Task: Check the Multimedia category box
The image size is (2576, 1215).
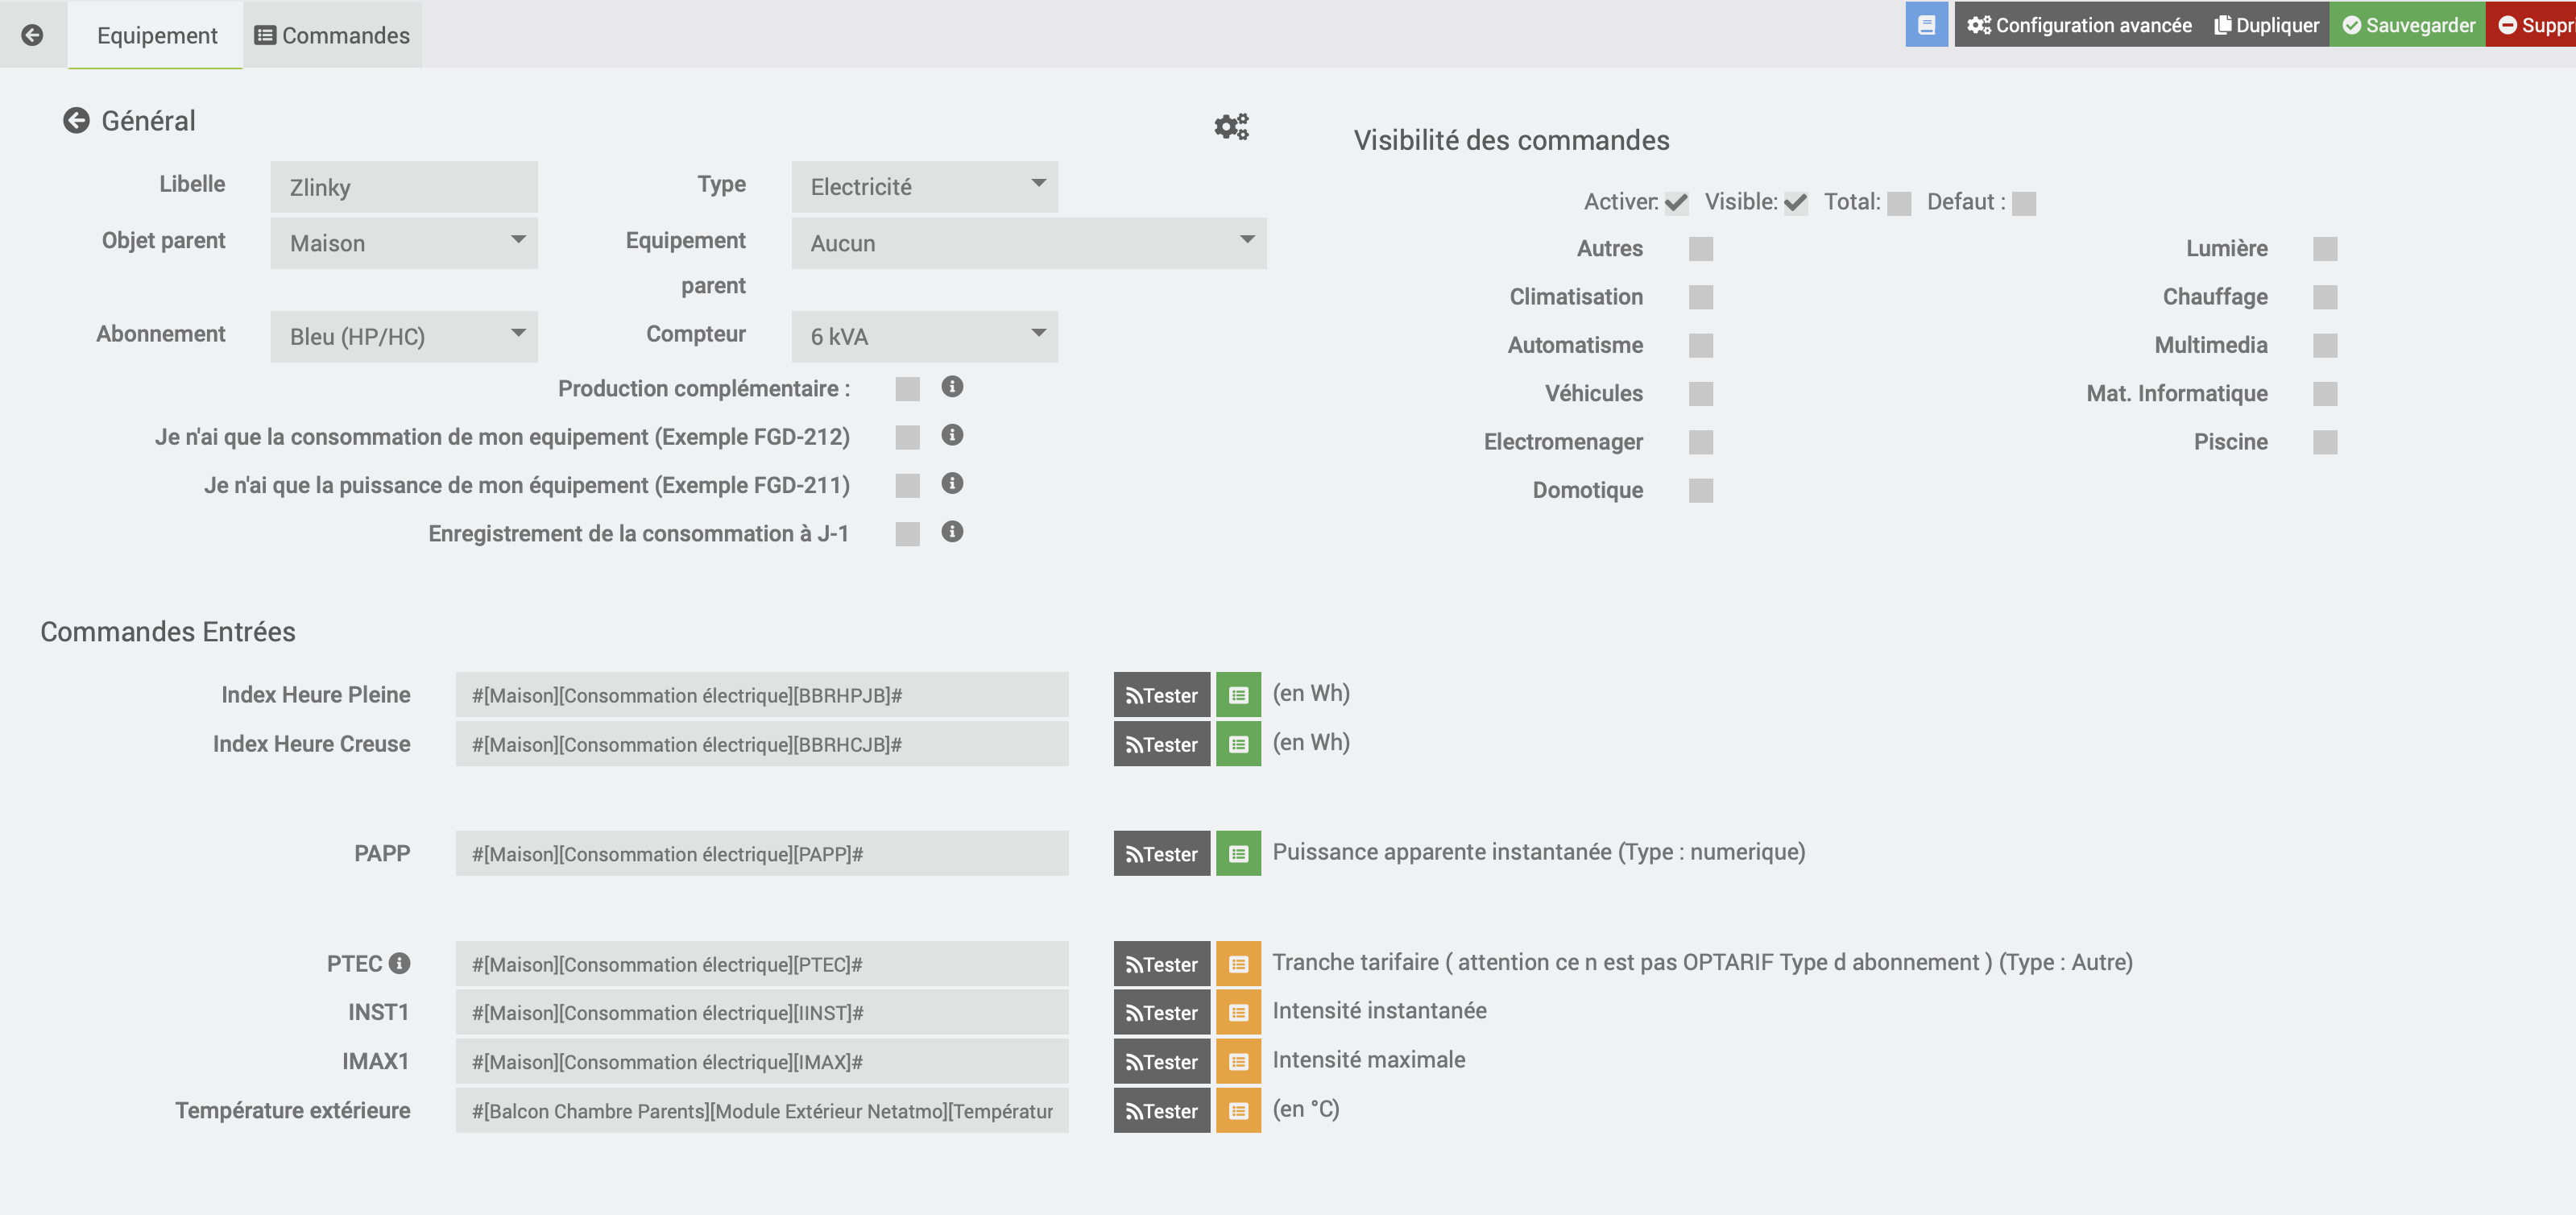Action: pyautogui.click(x=2325, y=345)
